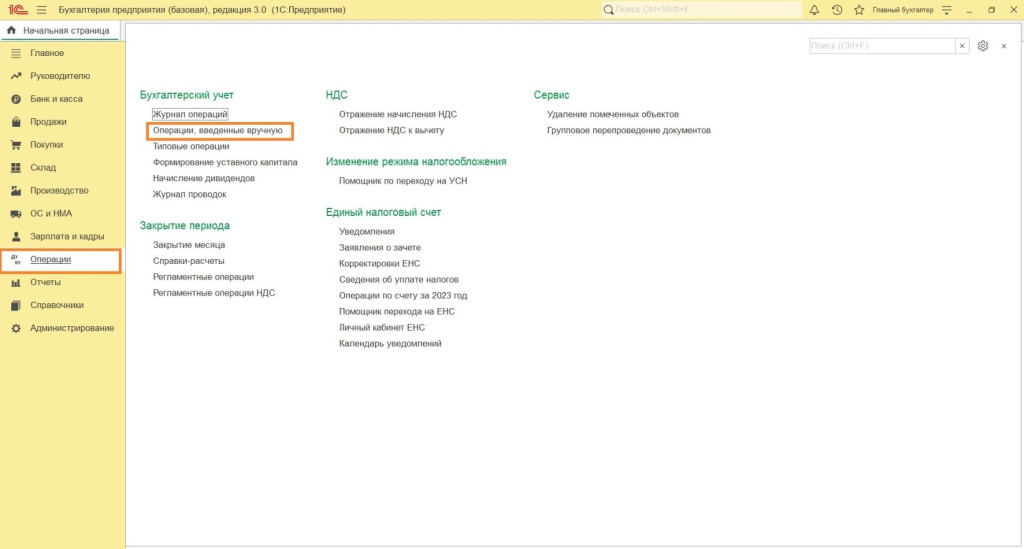
Task: Open Корректировки ЕНС
Action: [x=379, y=264]
